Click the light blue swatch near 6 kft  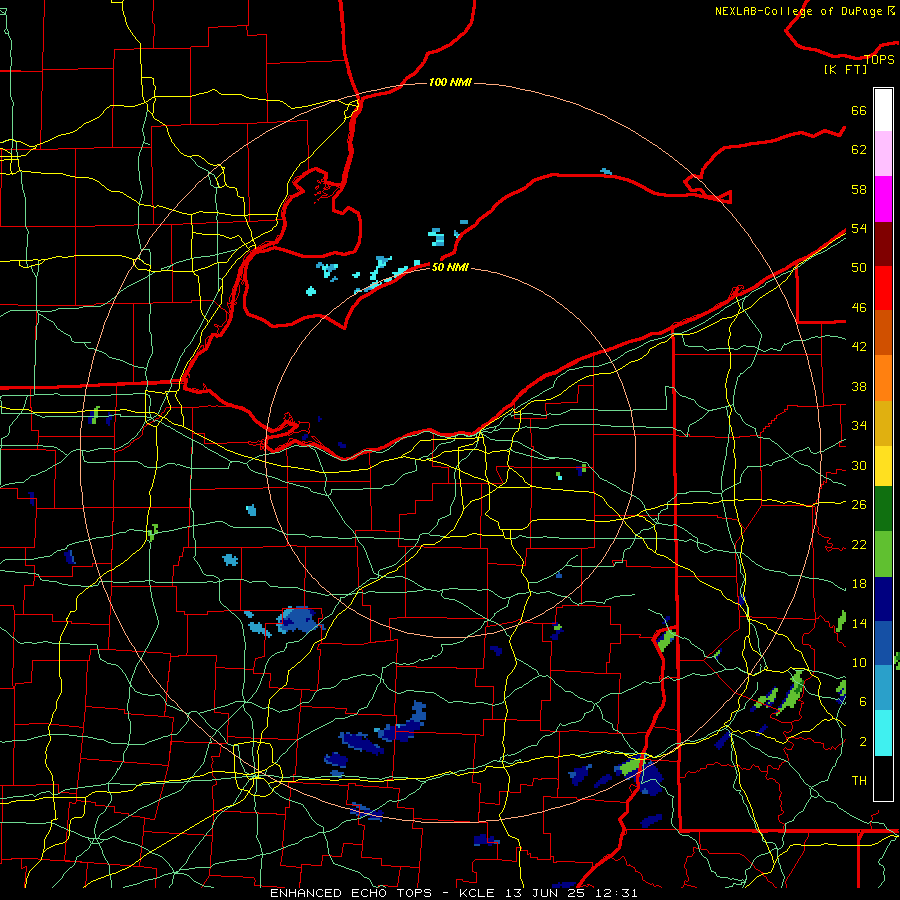pos(883,687)
